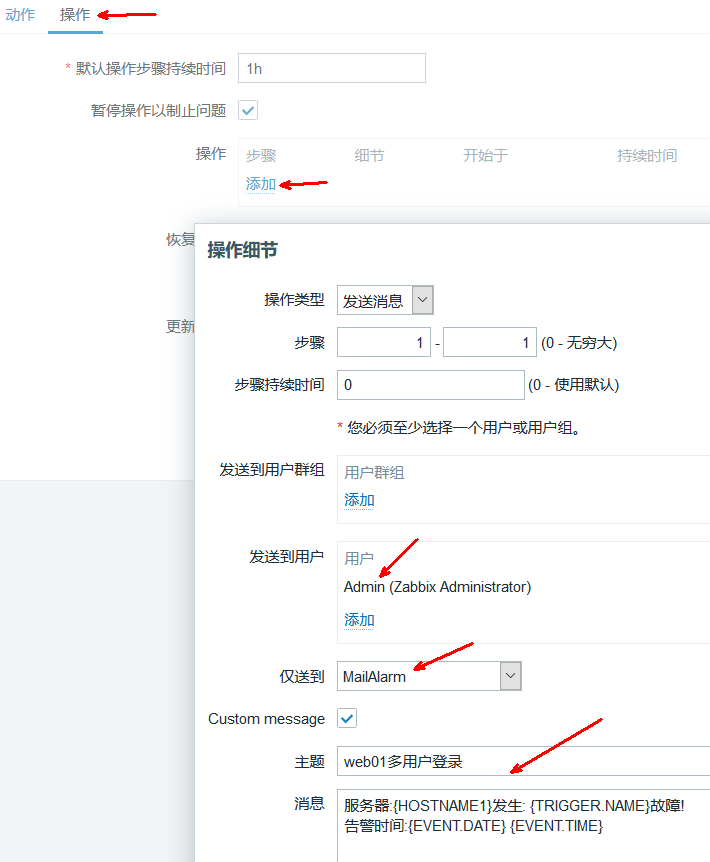Click 添加 under 发送到用户
Screen dimensions: 710x862
point(359,620)
